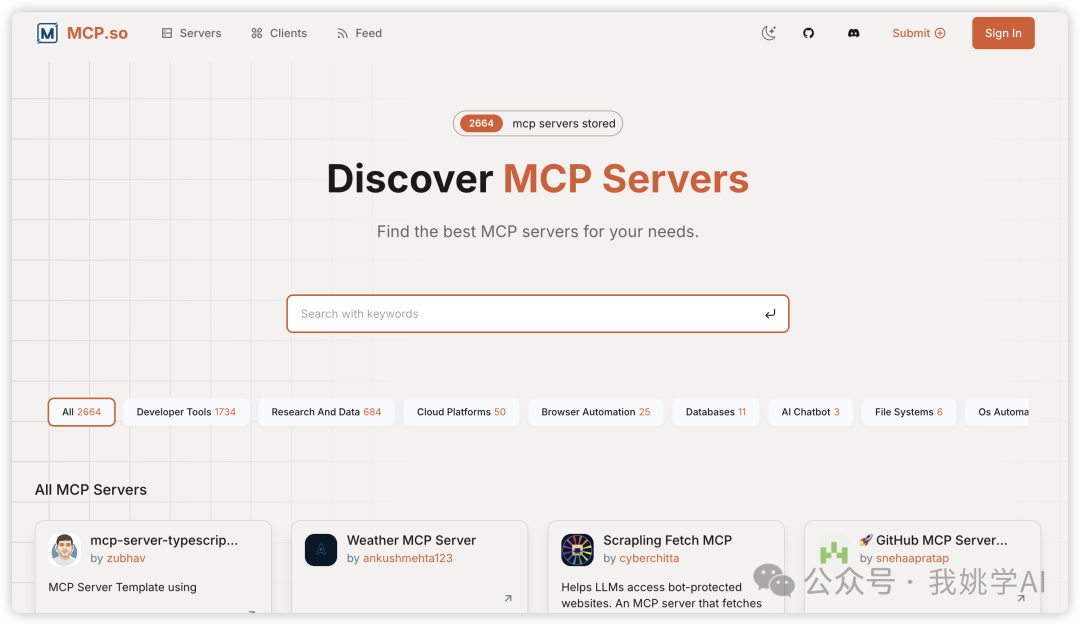Open zubhav's profile link
This screenshot has width=1080, height=625.
tap(126, 558)
